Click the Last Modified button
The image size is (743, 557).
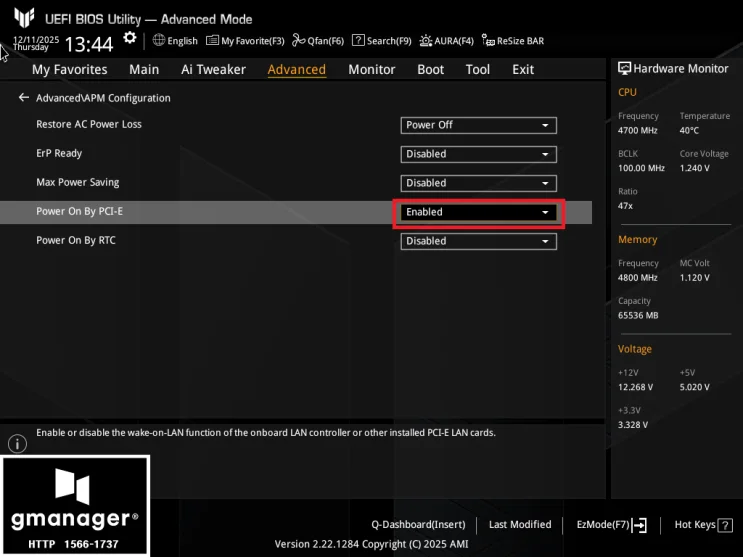point(520,525)
